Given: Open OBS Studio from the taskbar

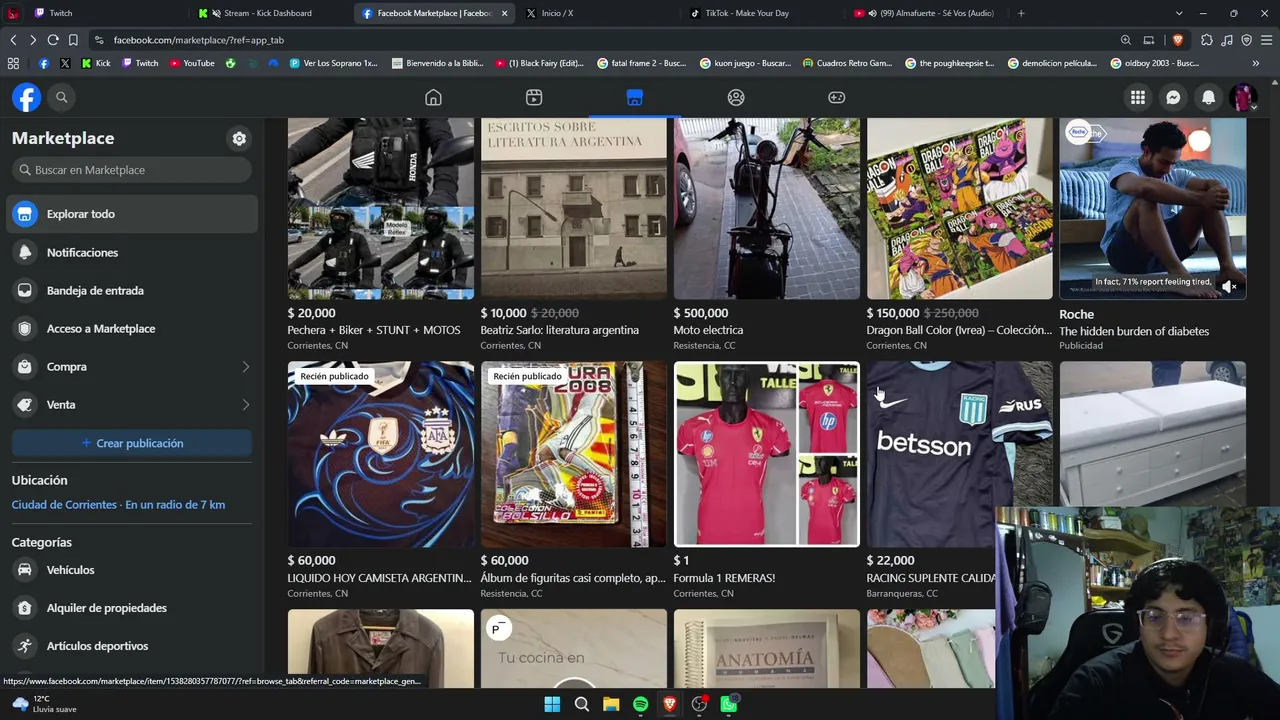Looking at the screenshot, I should pos(699,704).
